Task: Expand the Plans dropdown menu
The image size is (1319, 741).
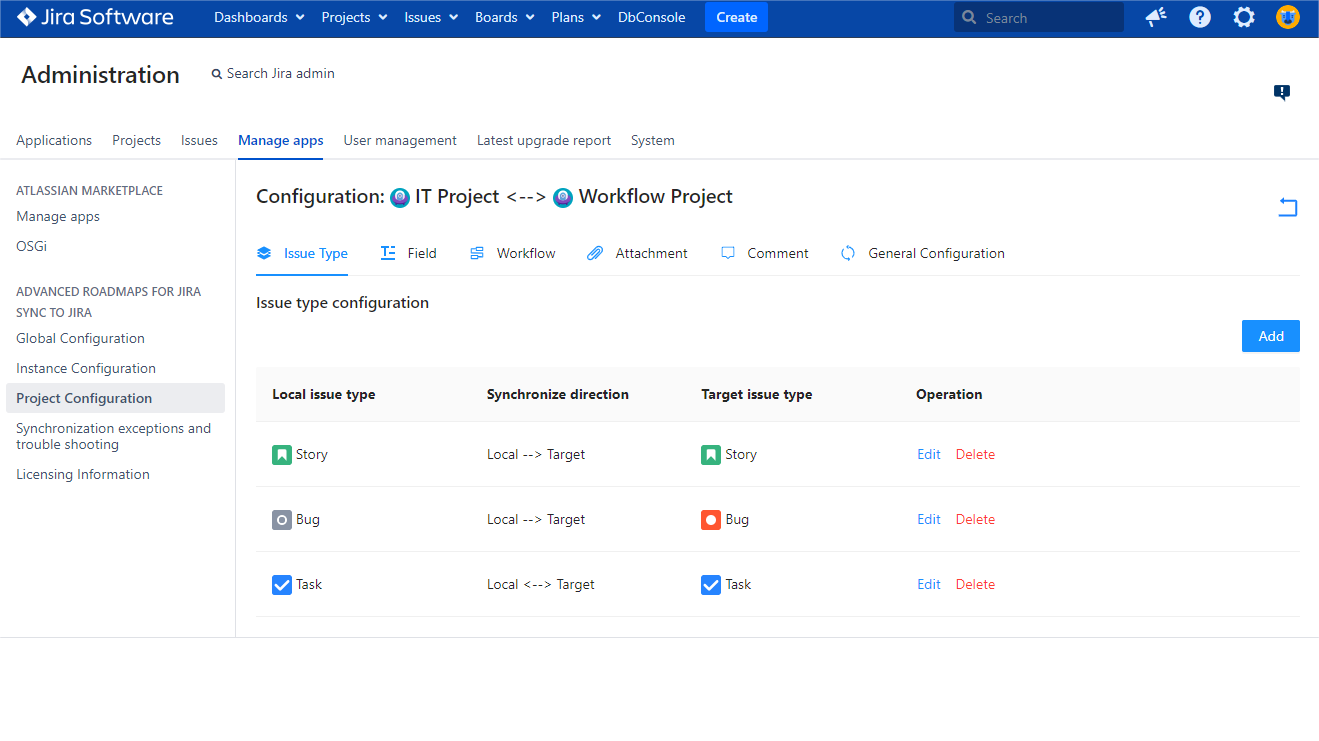Action: (x=576, y=17)
